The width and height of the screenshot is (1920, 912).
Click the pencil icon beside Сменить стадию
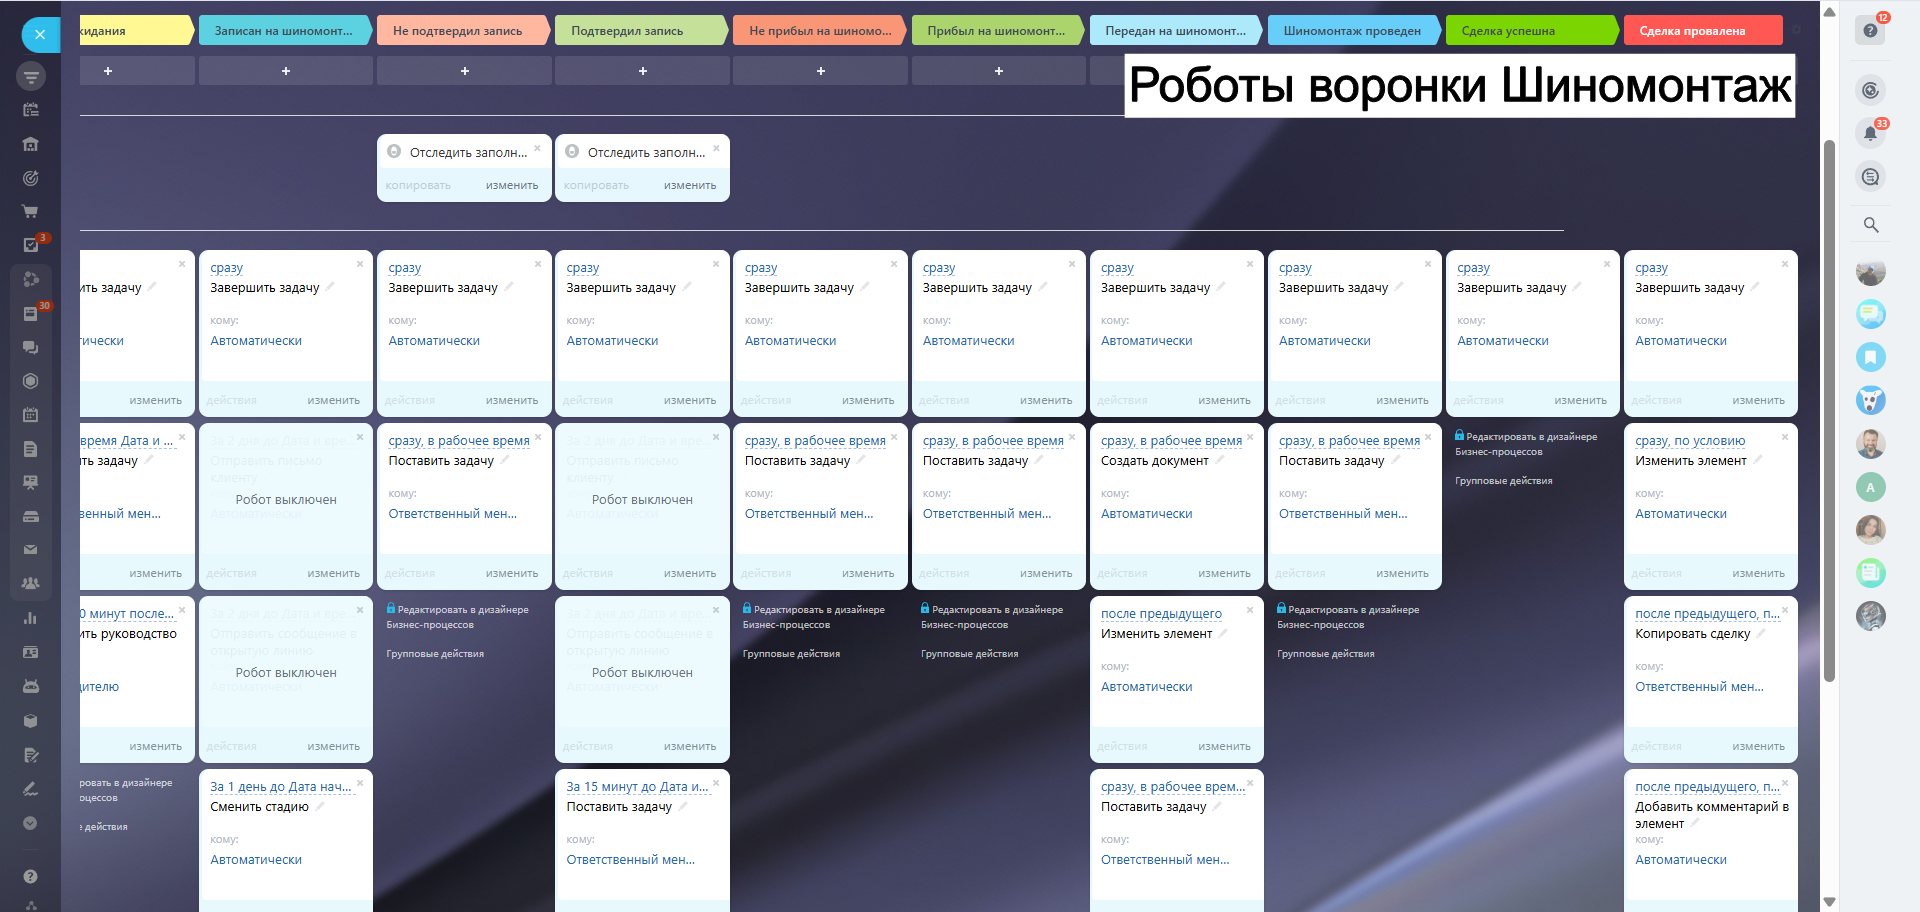click(x=320, y=806)
